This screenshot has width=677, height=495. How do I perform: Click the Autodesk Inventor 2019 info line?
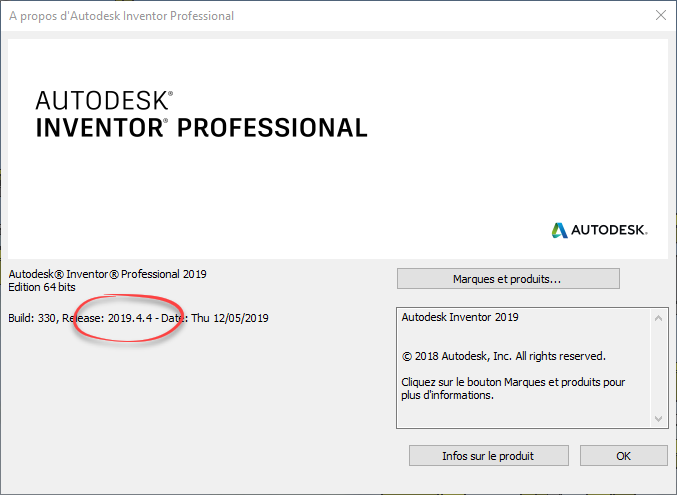(x=460, y=317)
